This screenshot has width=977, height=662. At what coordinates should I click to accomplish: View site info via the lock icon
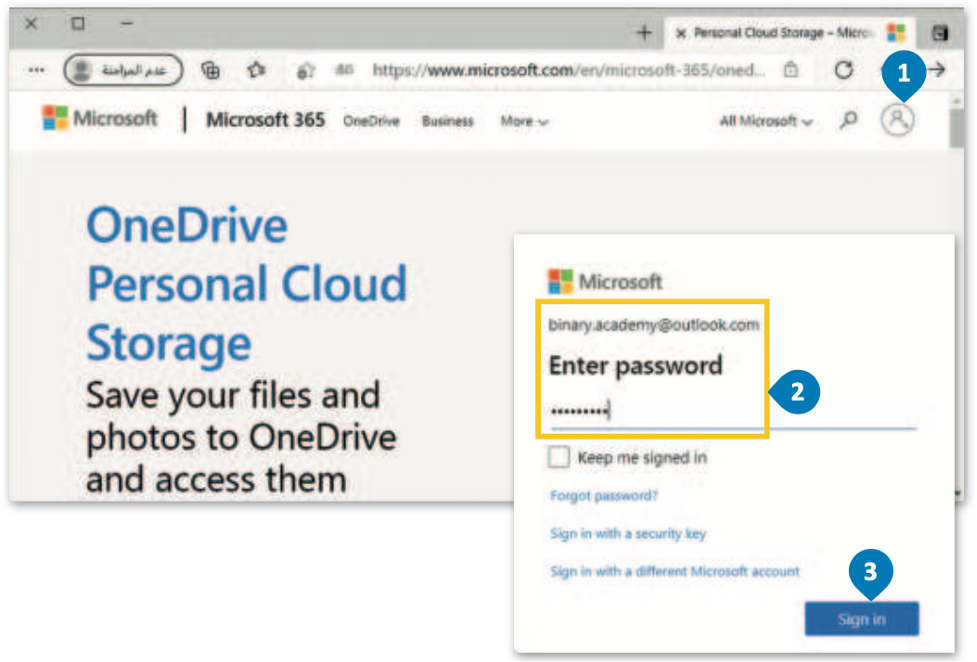coord(791,69)
